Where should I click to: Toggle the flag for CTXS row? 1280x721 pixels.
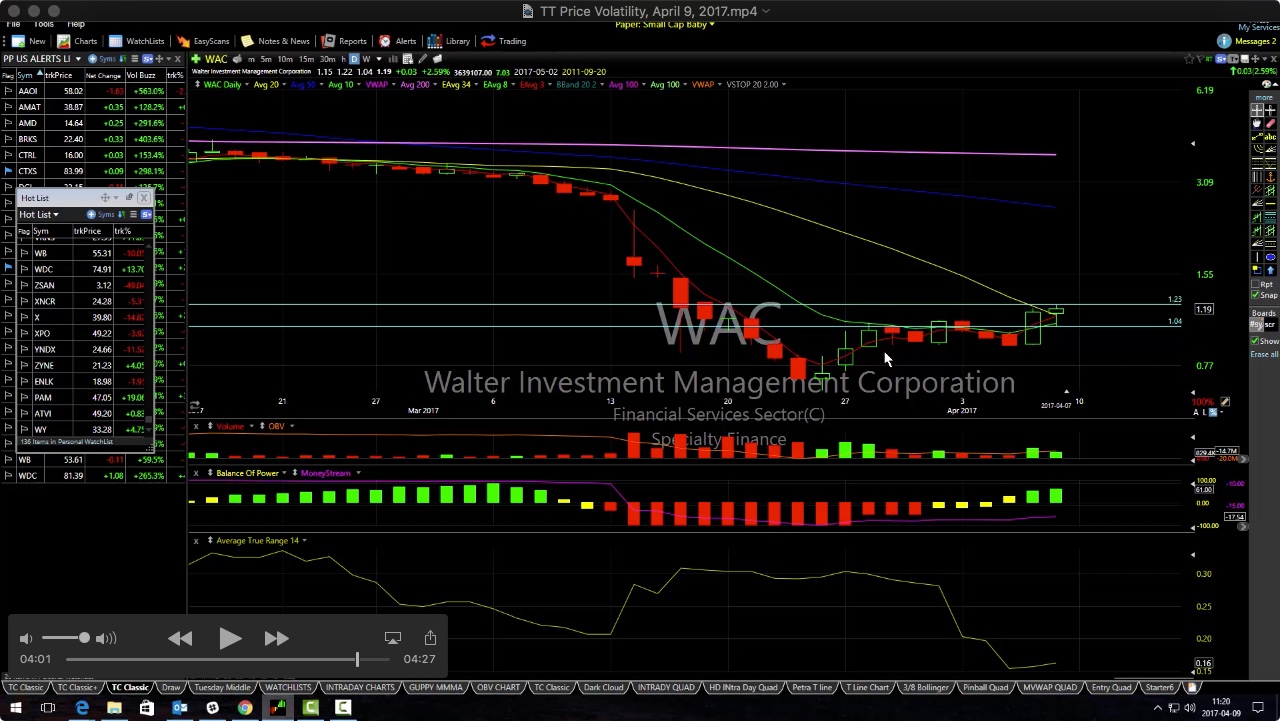[8, 171]
